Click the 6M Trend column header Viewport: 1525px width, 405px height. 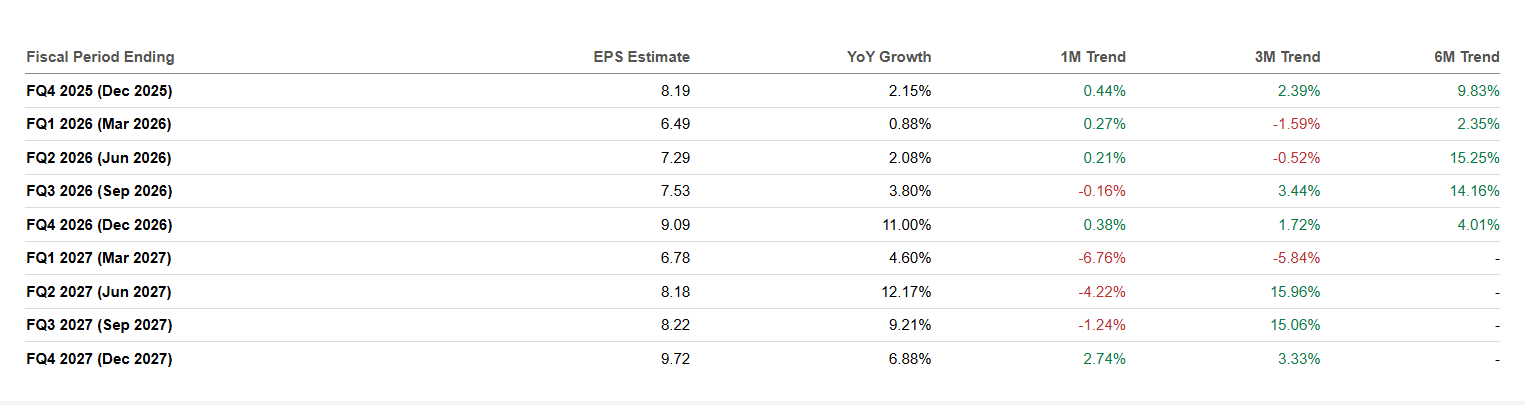click(1466, 57)
